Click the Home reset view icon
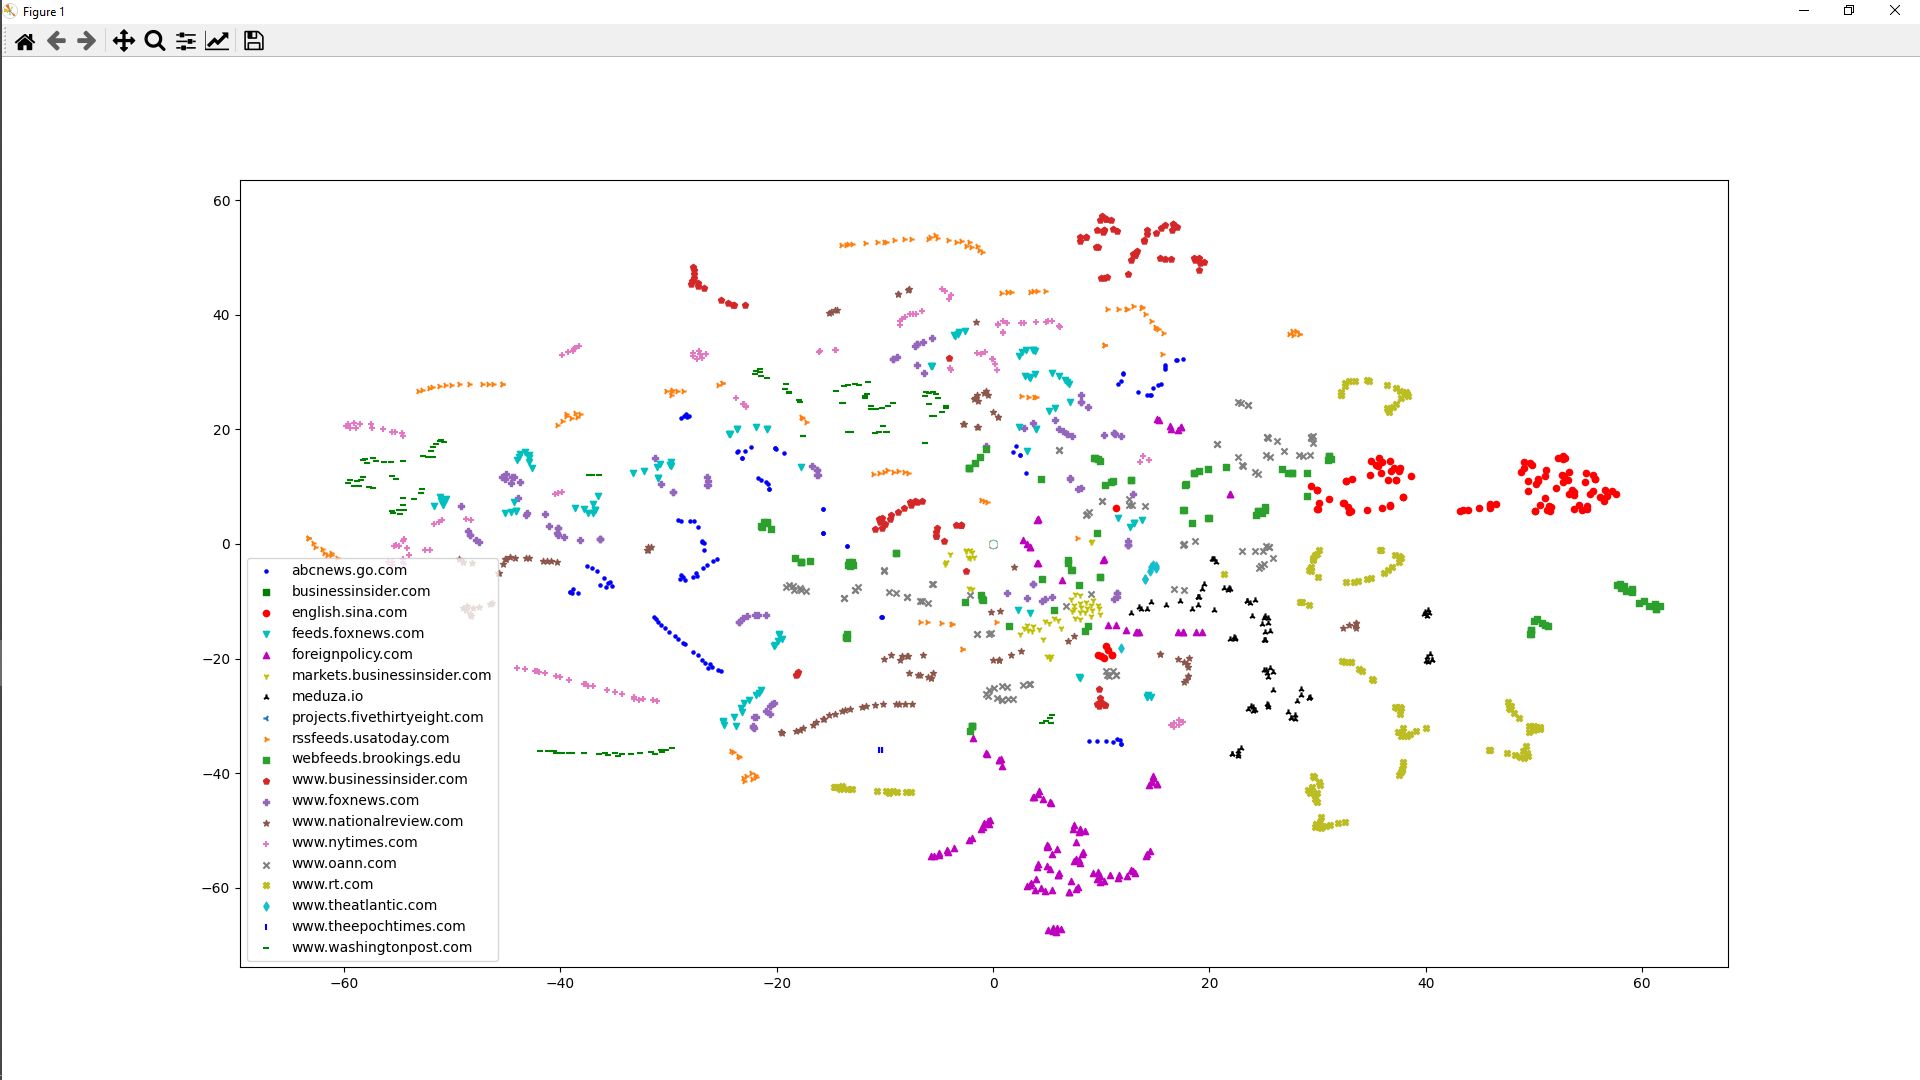This screenshot has height=1080, width=1920. 25,41
